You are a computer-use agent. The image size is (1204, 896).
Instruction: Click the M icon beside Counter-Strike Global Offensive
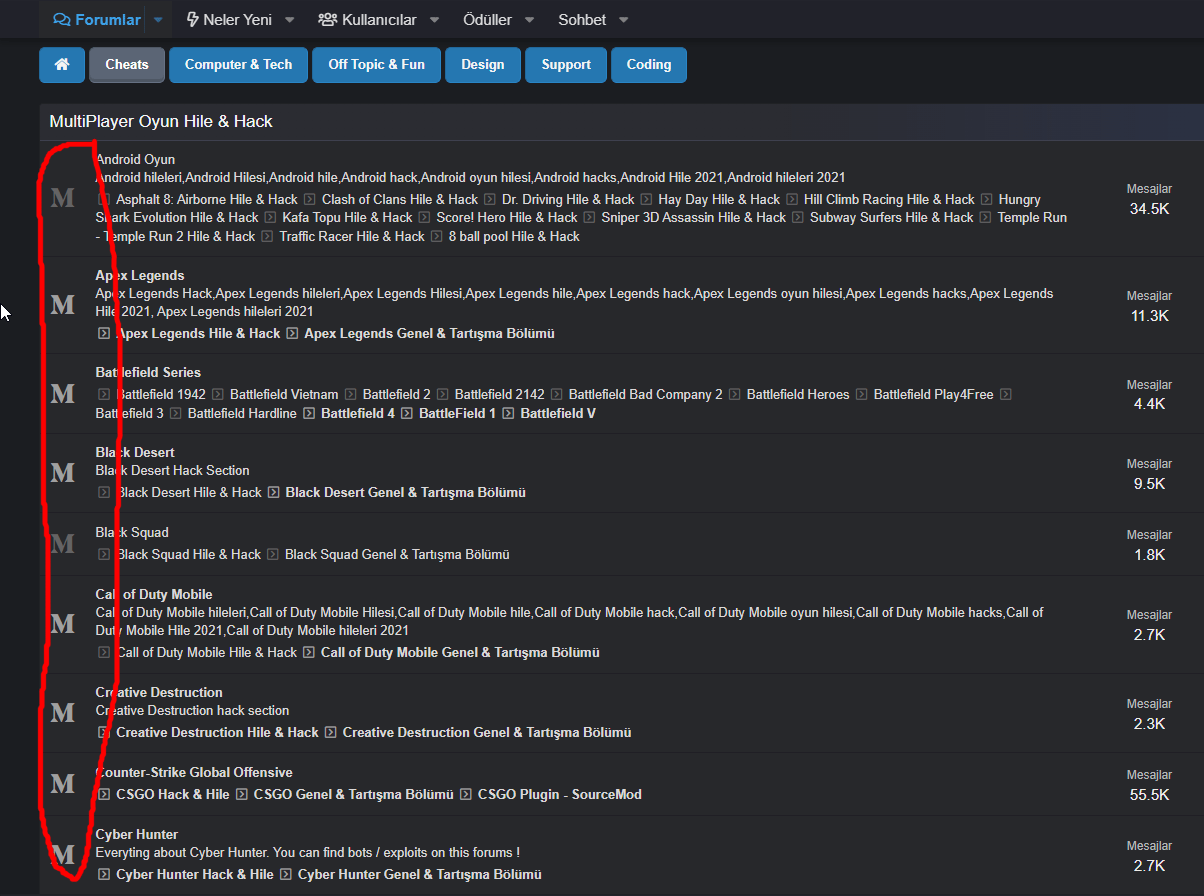(x=63, y=783)
